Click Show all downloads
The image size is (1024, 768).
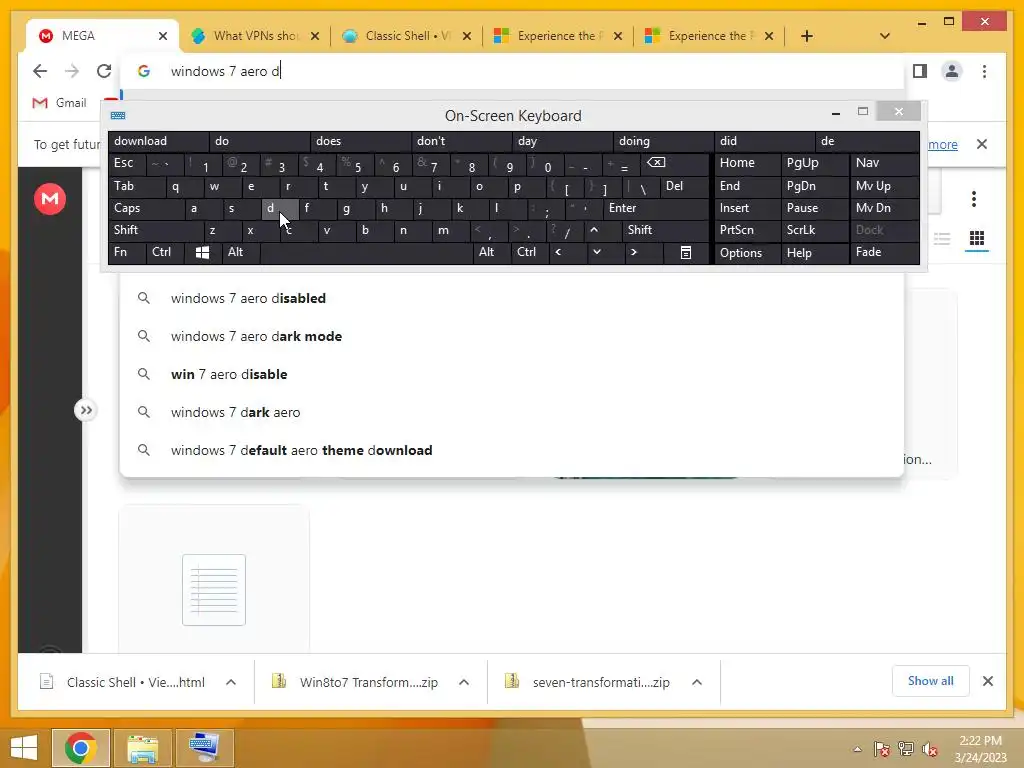coord(930,681)
